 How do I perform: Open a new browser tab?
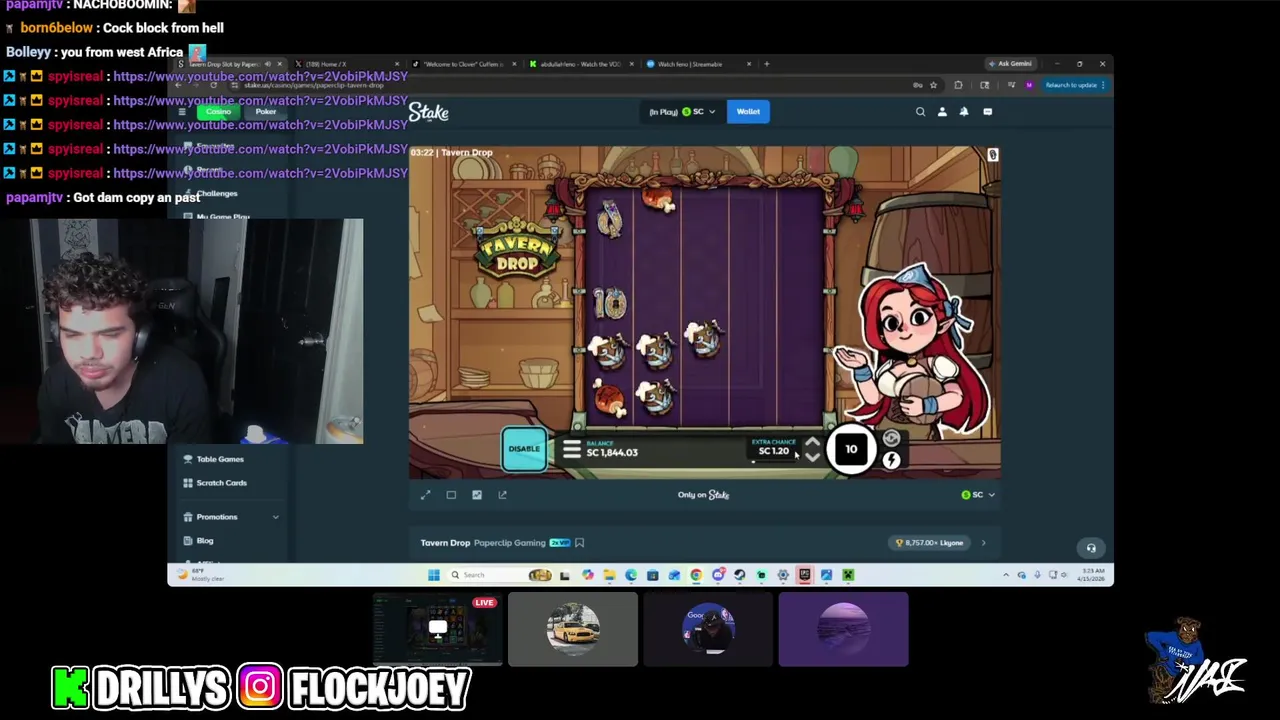coord(767,64)
